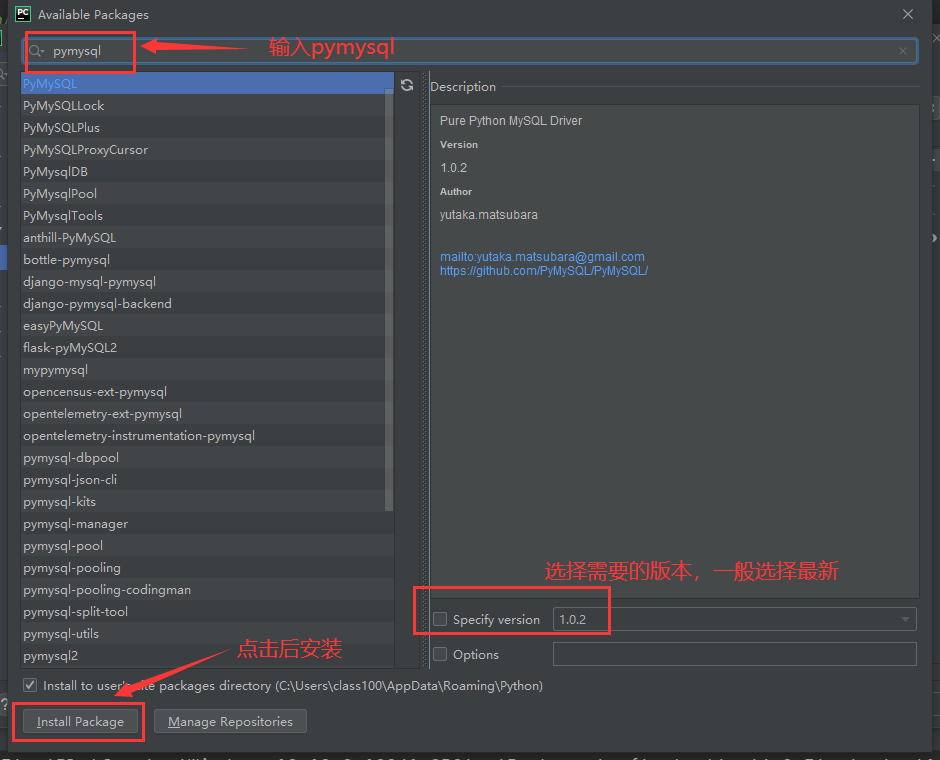Select PyMySQL in the package list
This screenshot has height=760, width=940.
[207, 83]
